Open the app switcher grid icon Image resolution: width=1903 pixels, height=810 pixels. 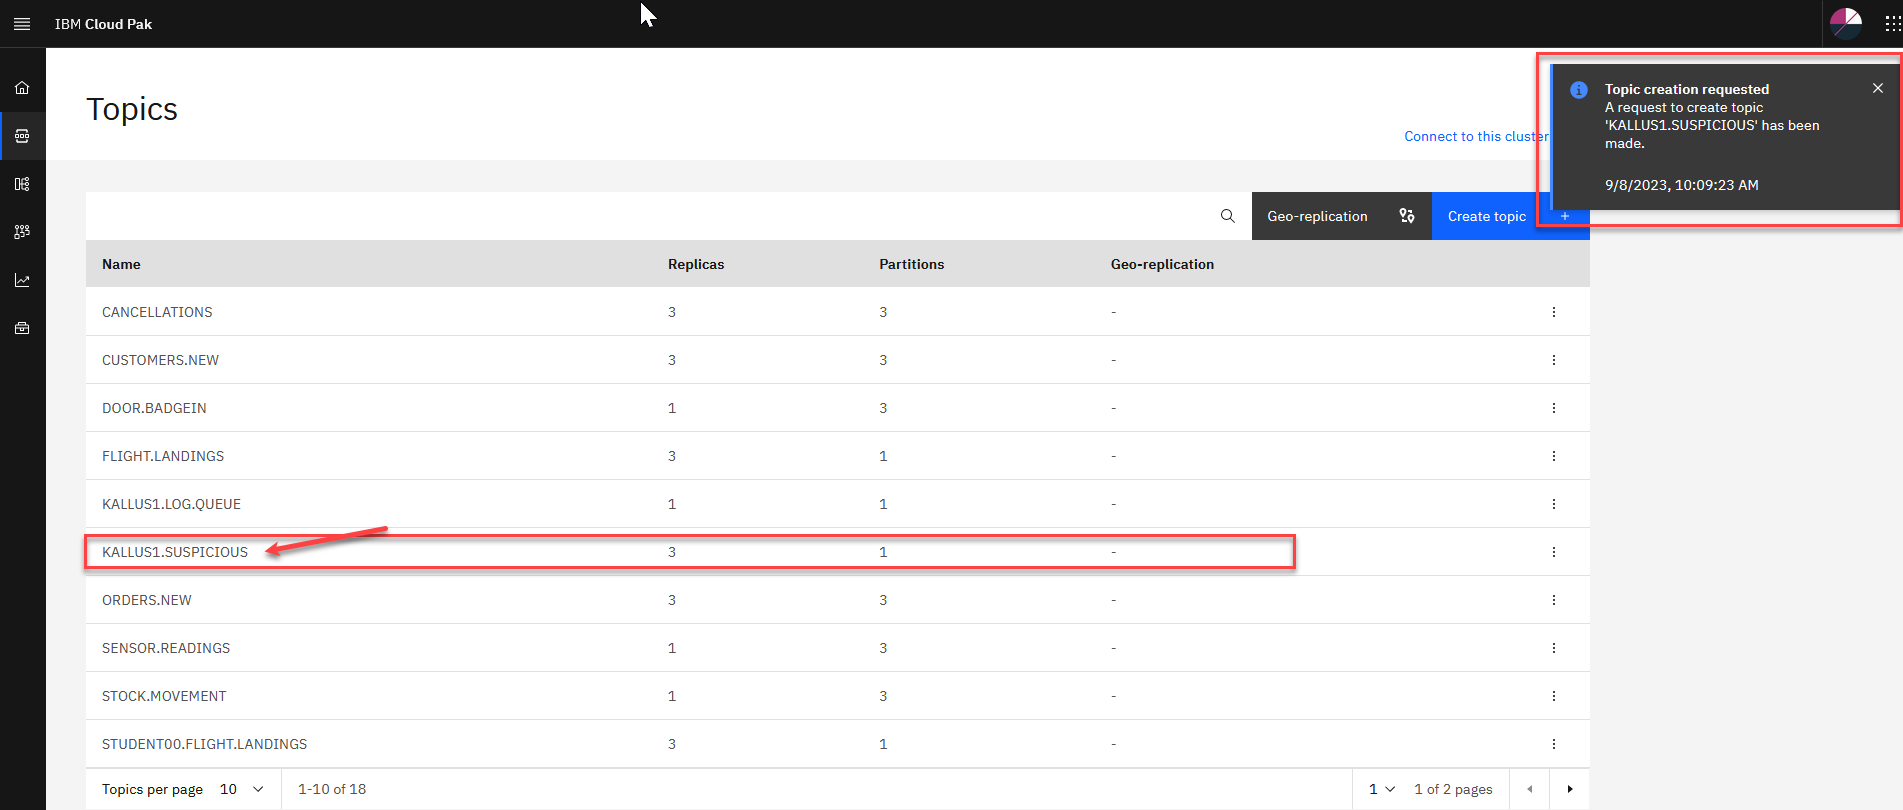[x=1892, y=24]
